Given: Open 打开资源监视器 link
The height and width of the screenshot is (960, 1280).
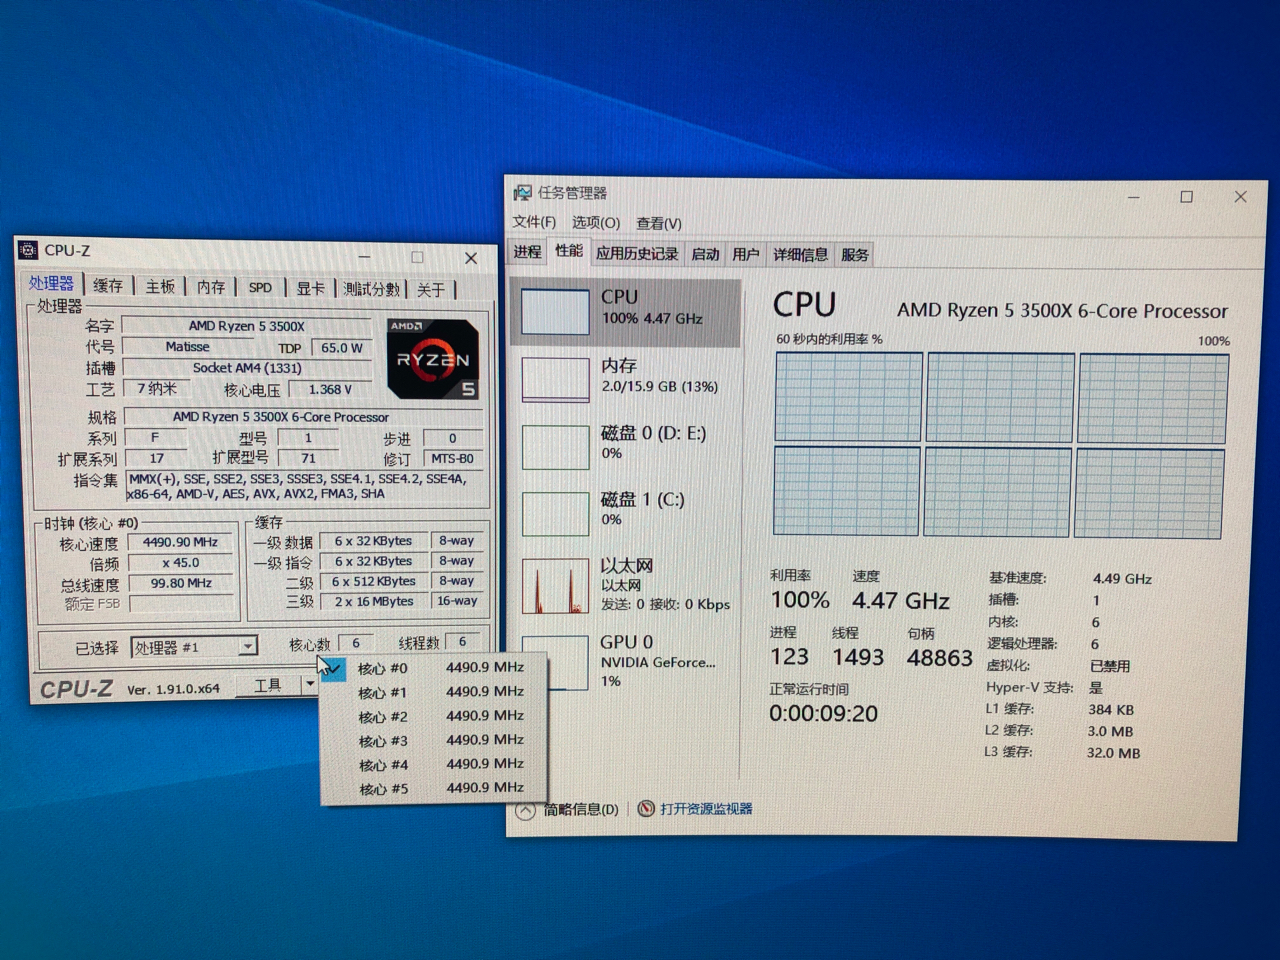Looking at the screenshot, I should tap(706, 809).
